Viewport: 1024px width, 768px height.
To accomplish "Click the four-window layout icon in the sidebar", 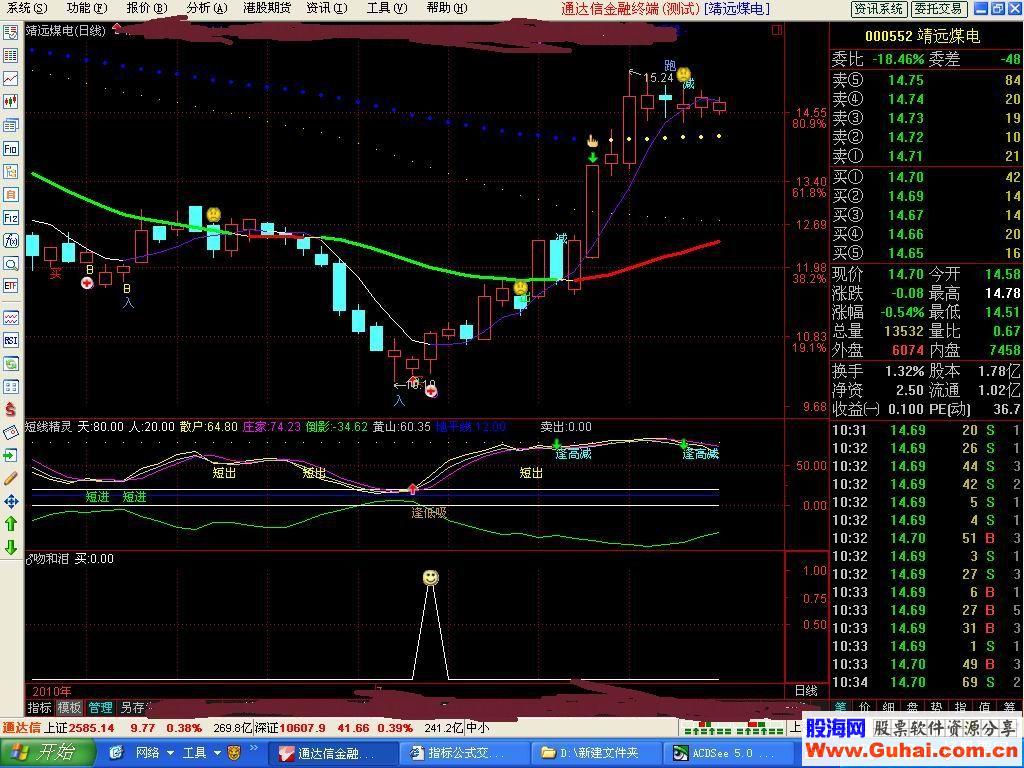I will pos(10,387).
